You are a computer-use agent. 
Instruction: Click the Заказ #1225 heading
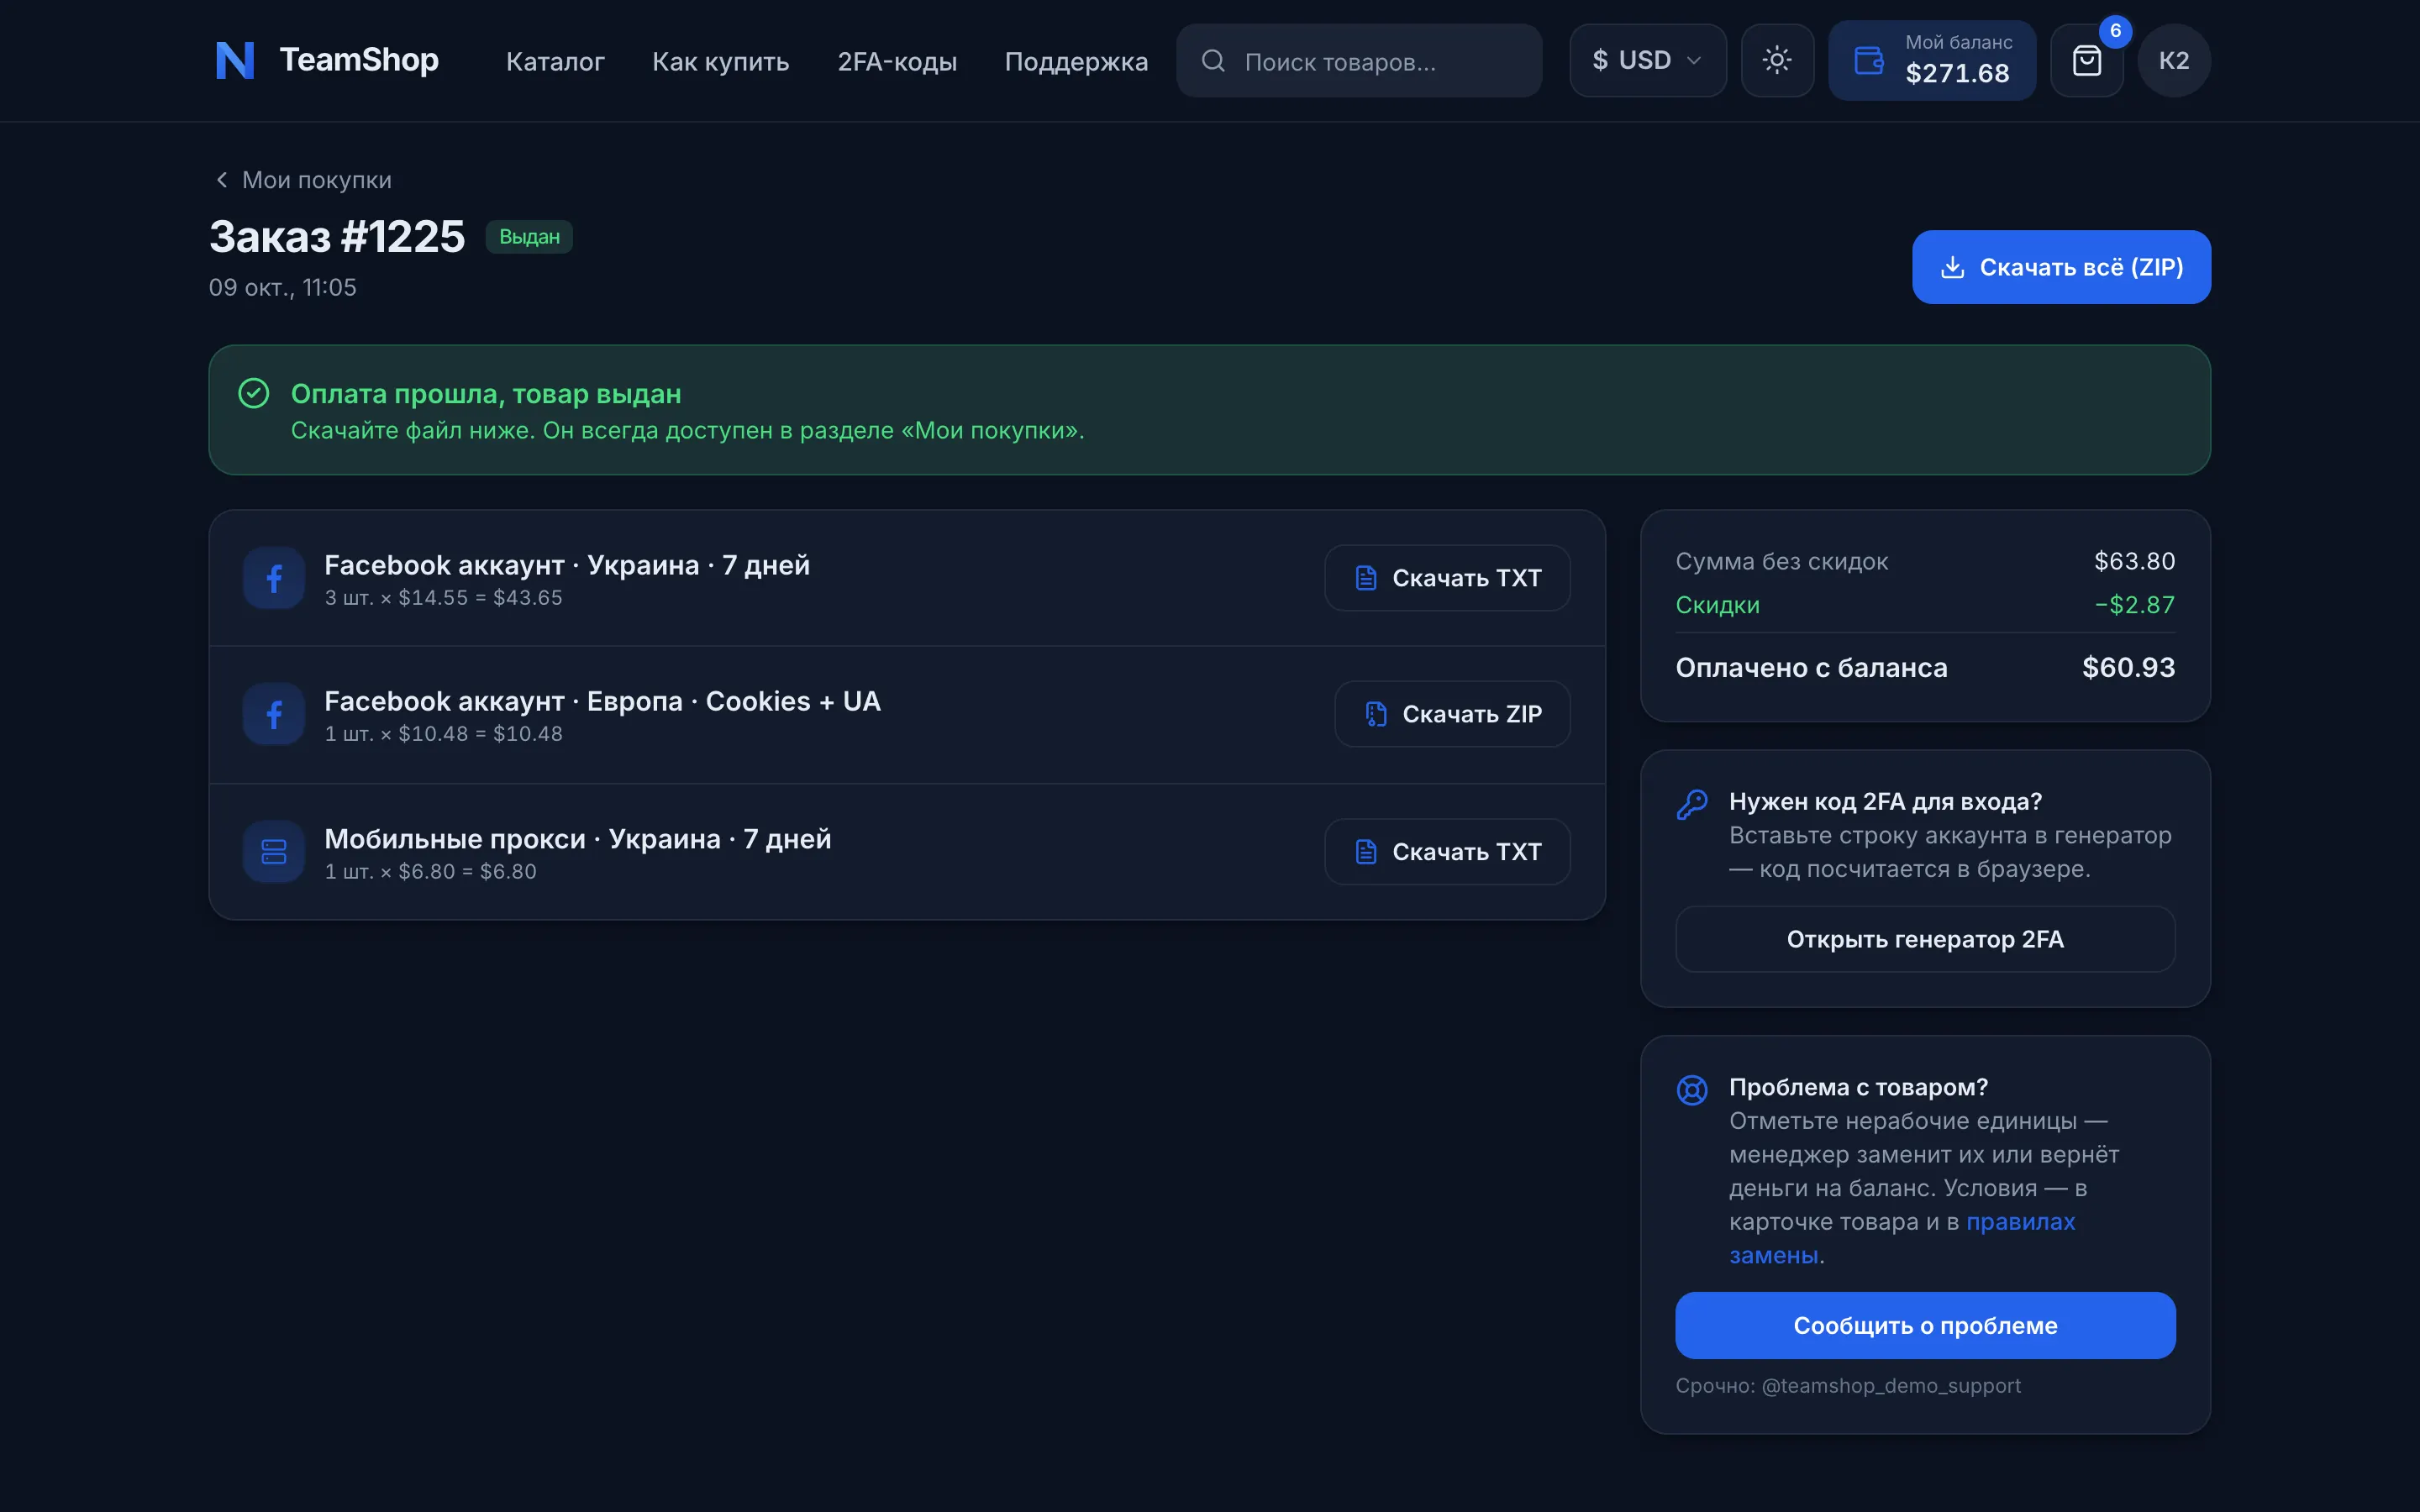coord(337,237)
